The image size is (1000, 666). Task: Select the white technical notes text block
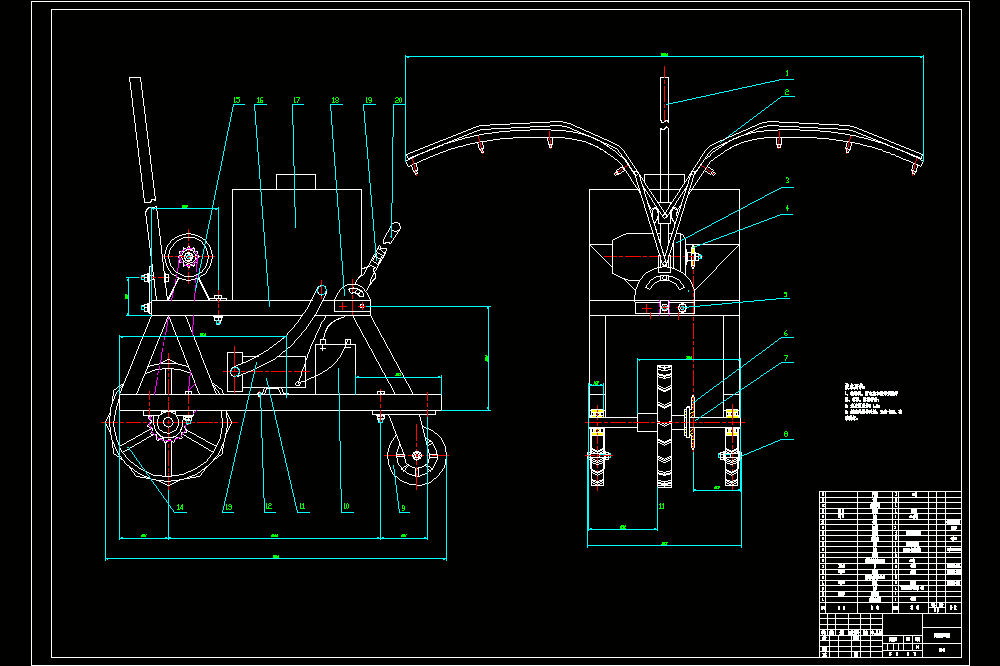coord(872,402)
